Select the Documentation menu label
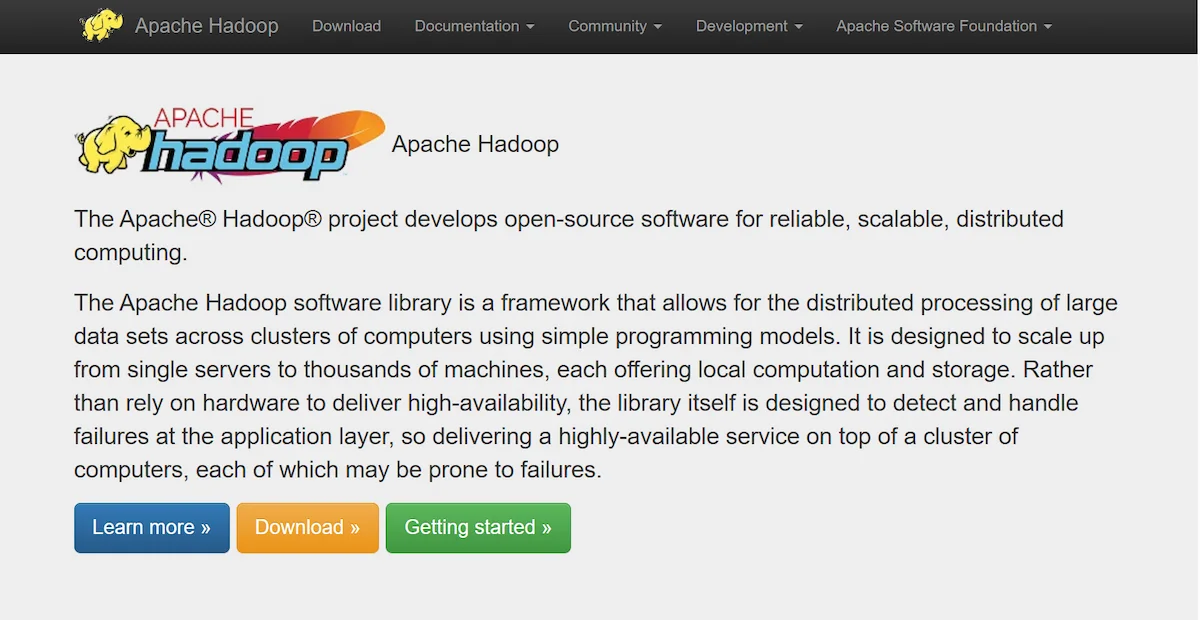This screenshot has width=1200, height=620. pyautogui.click(x=466, y=26)
